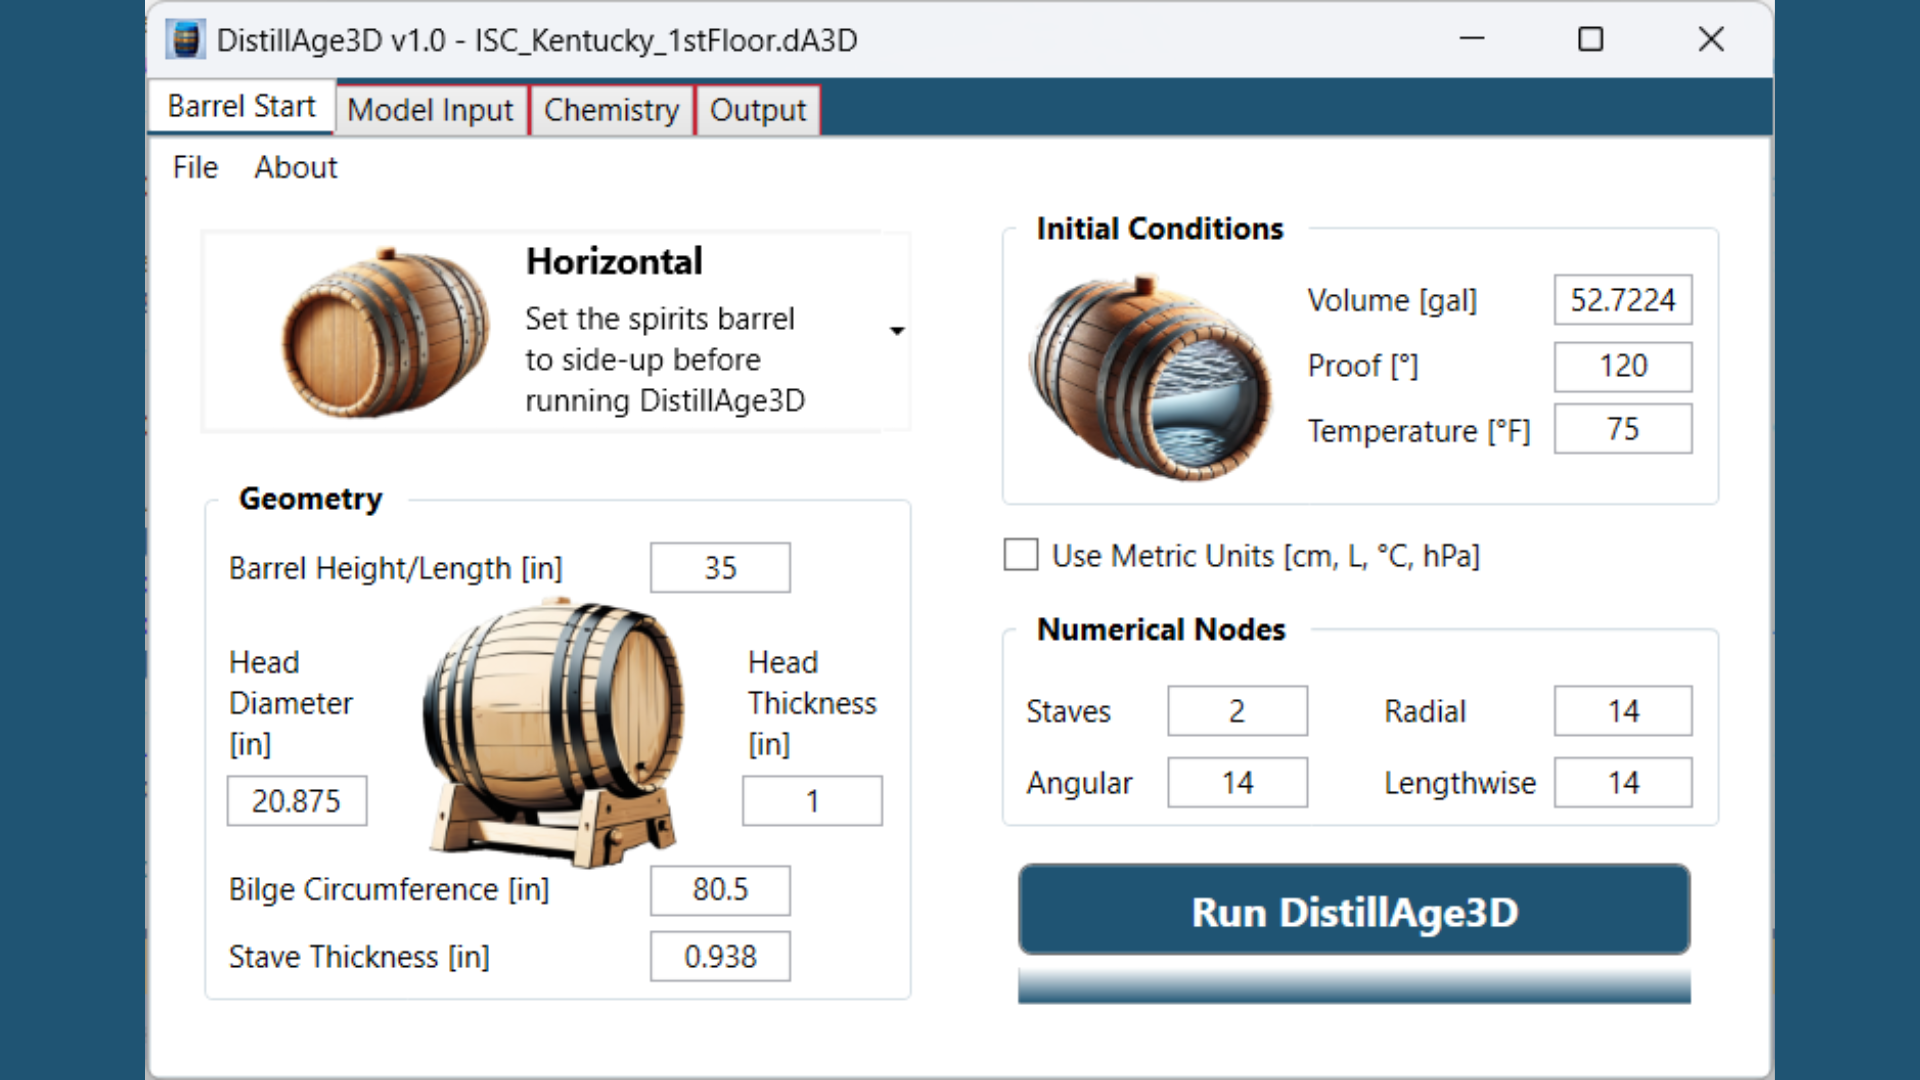Click the horizontal barrel orientation image
This screenshot has width=1920, height=1080.
[x=385, y=332]
